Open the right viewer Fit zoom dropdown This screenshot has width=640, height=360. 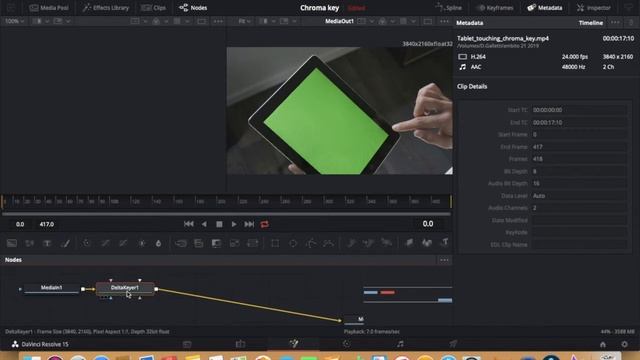point(245,21)
